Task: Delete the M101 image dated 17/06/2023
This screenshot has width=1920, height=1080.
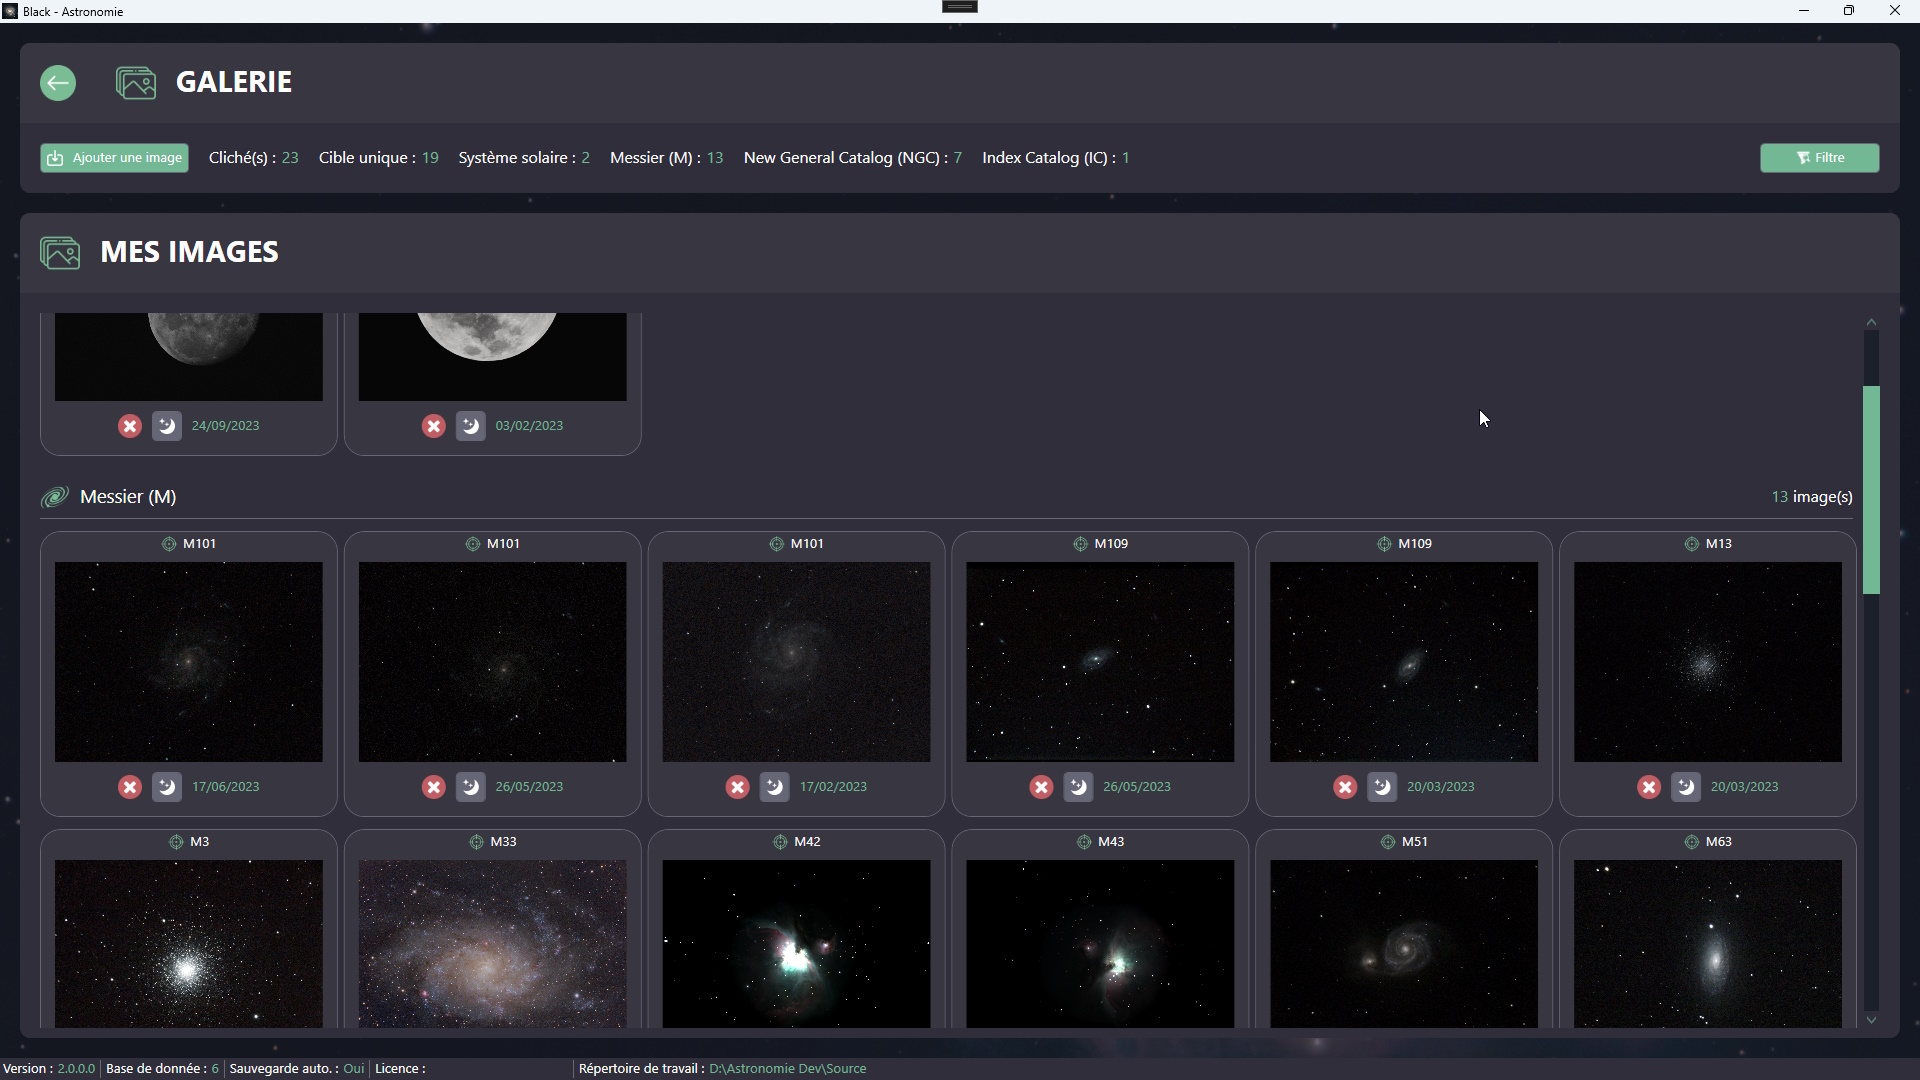Action: pos(130,787)
